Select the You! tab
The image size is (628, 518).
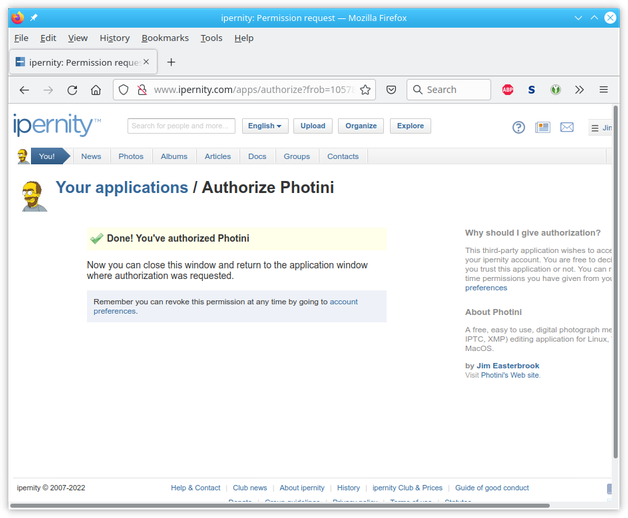(x=50, y=156)
